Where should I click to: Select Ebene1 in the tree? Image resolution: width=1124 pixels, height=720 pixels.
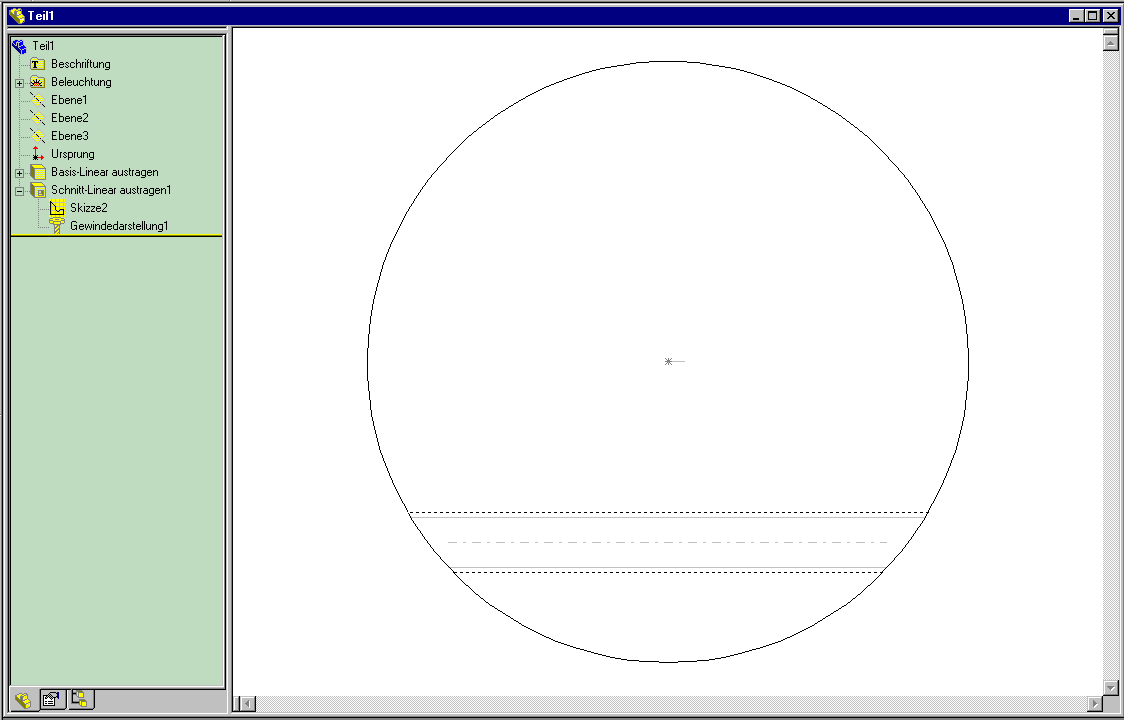69,100
